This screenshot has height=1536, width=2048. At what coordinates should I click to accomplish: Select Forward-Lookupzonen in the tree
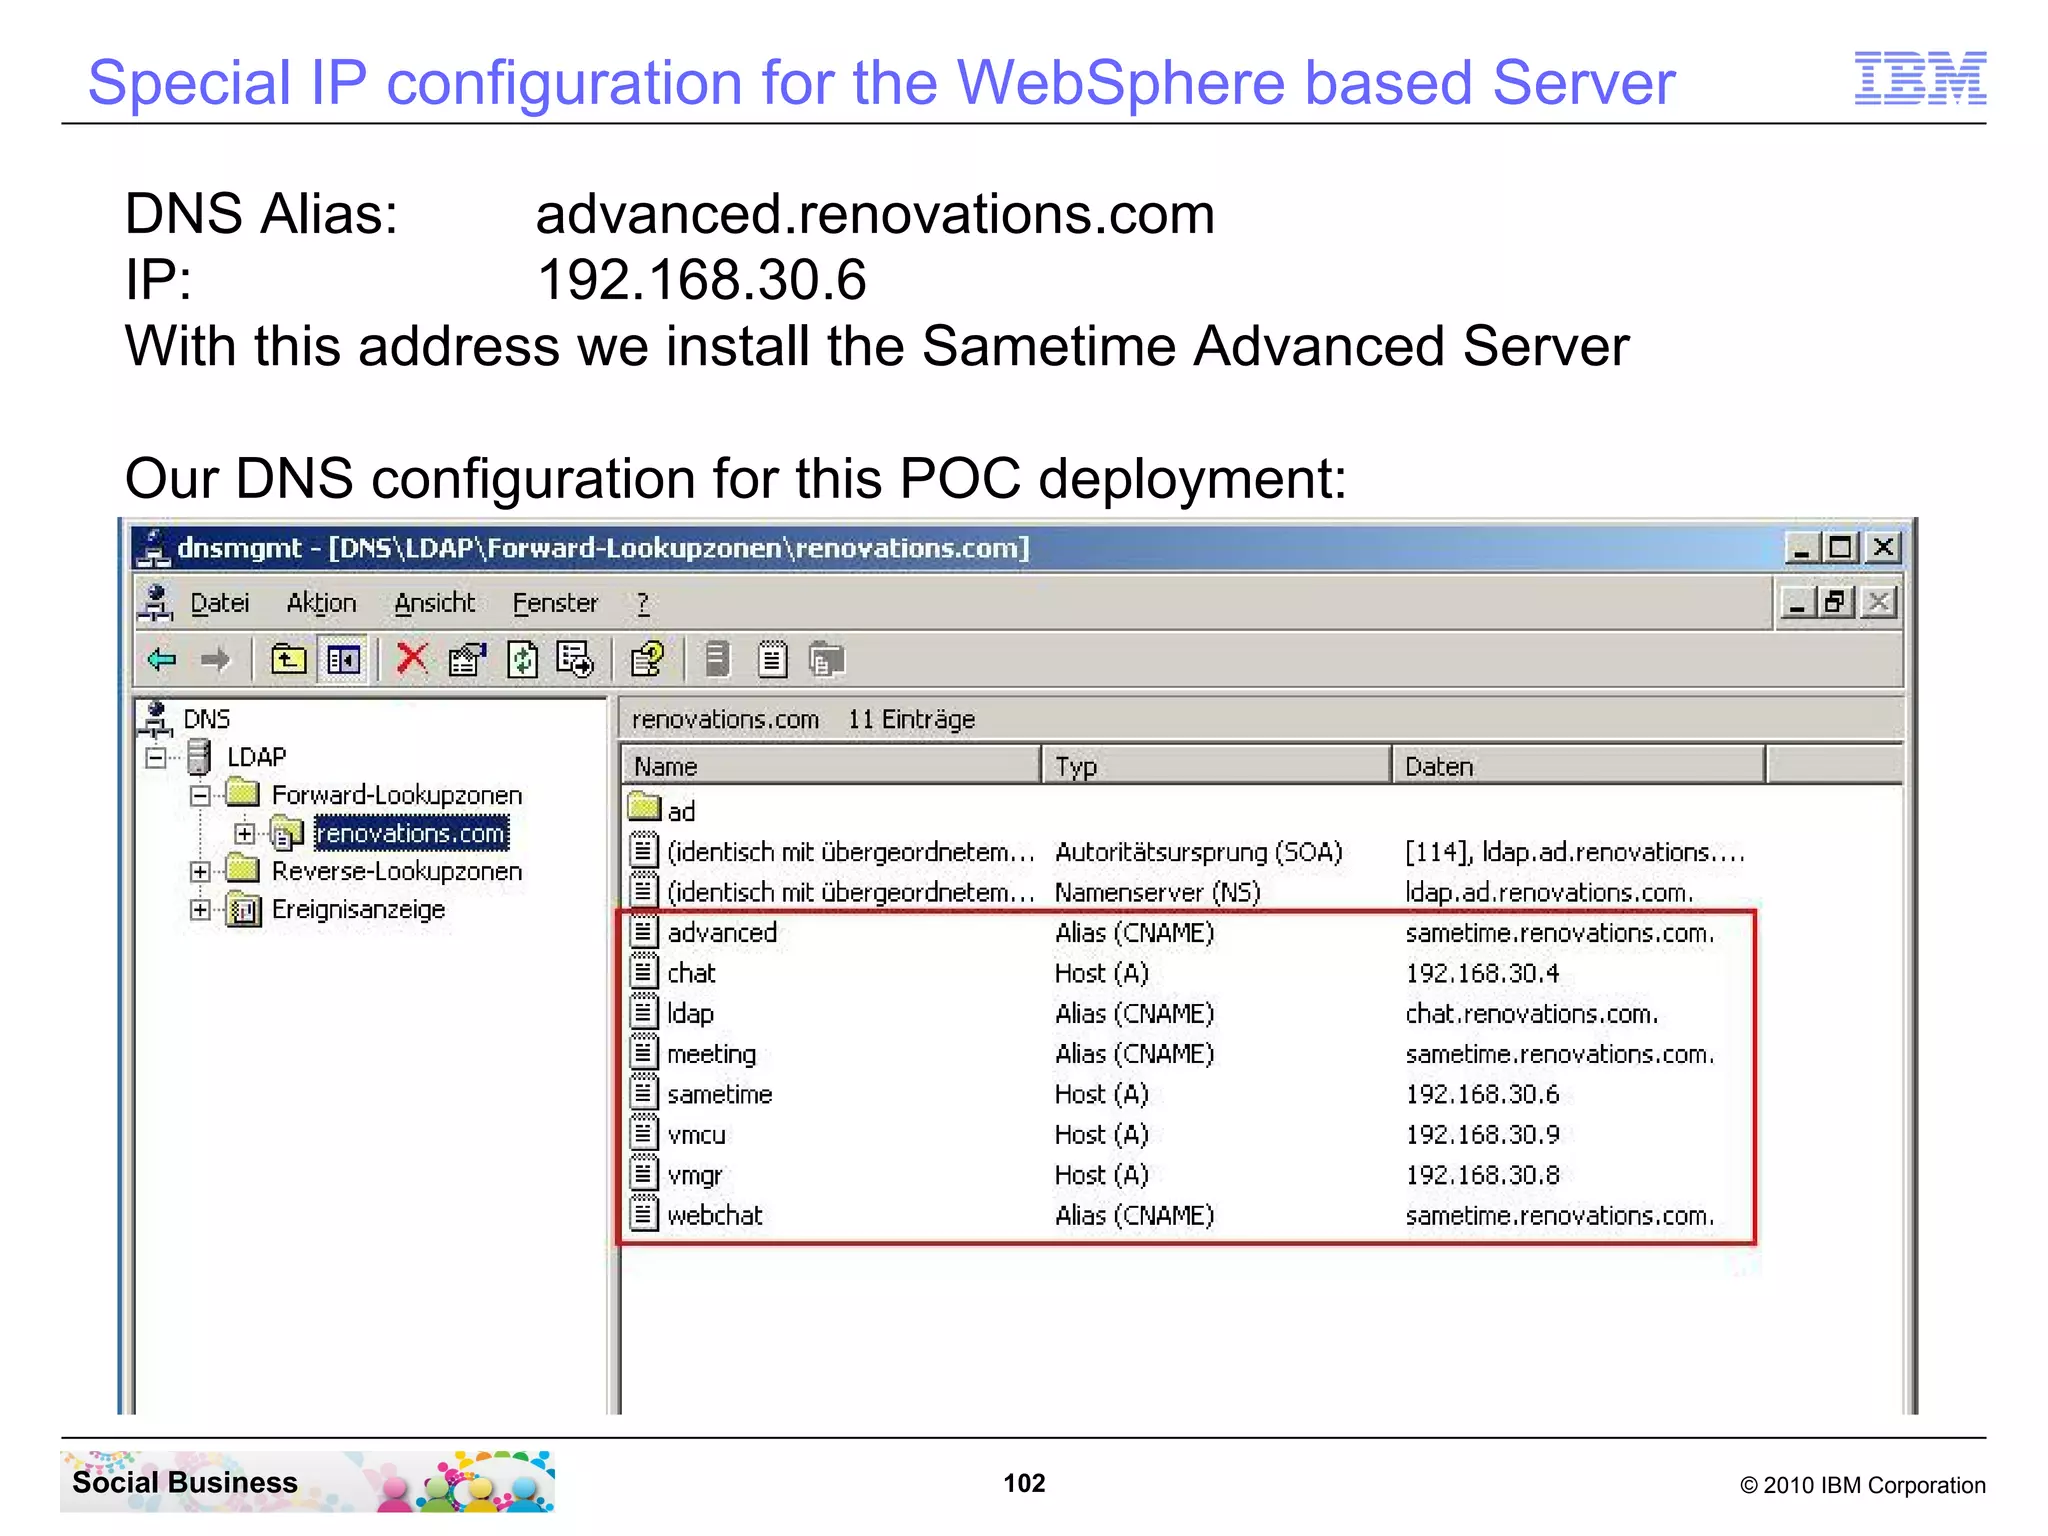pos(397,795)
